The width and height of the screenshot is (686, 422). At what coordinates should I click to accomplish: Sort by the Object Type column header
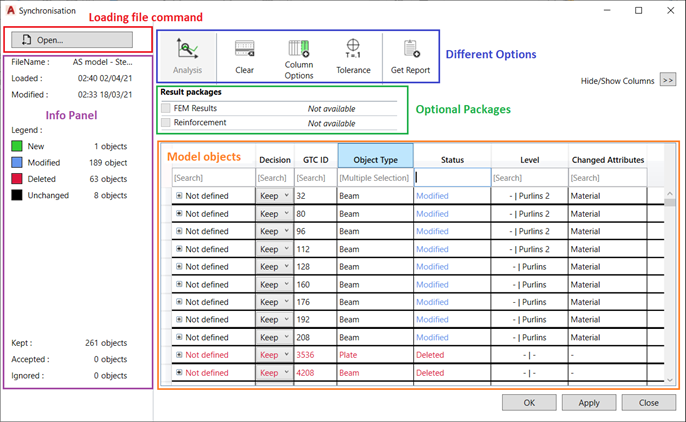click(375, 159)
